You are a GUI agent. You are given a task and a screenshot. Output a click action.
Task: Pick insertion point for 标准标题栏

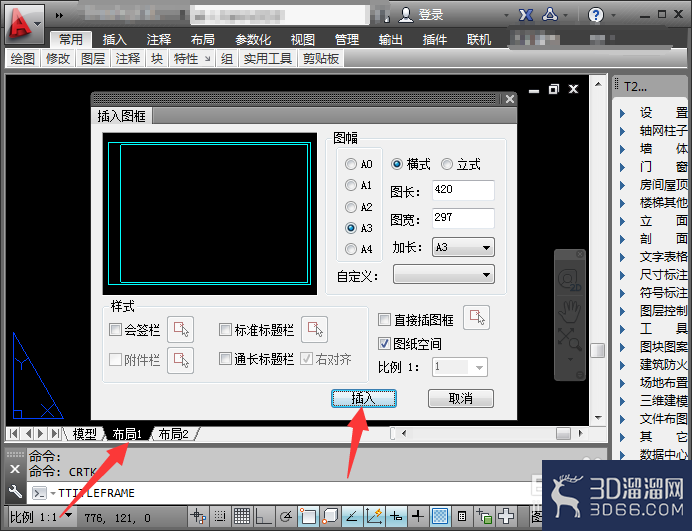(314, 329)
